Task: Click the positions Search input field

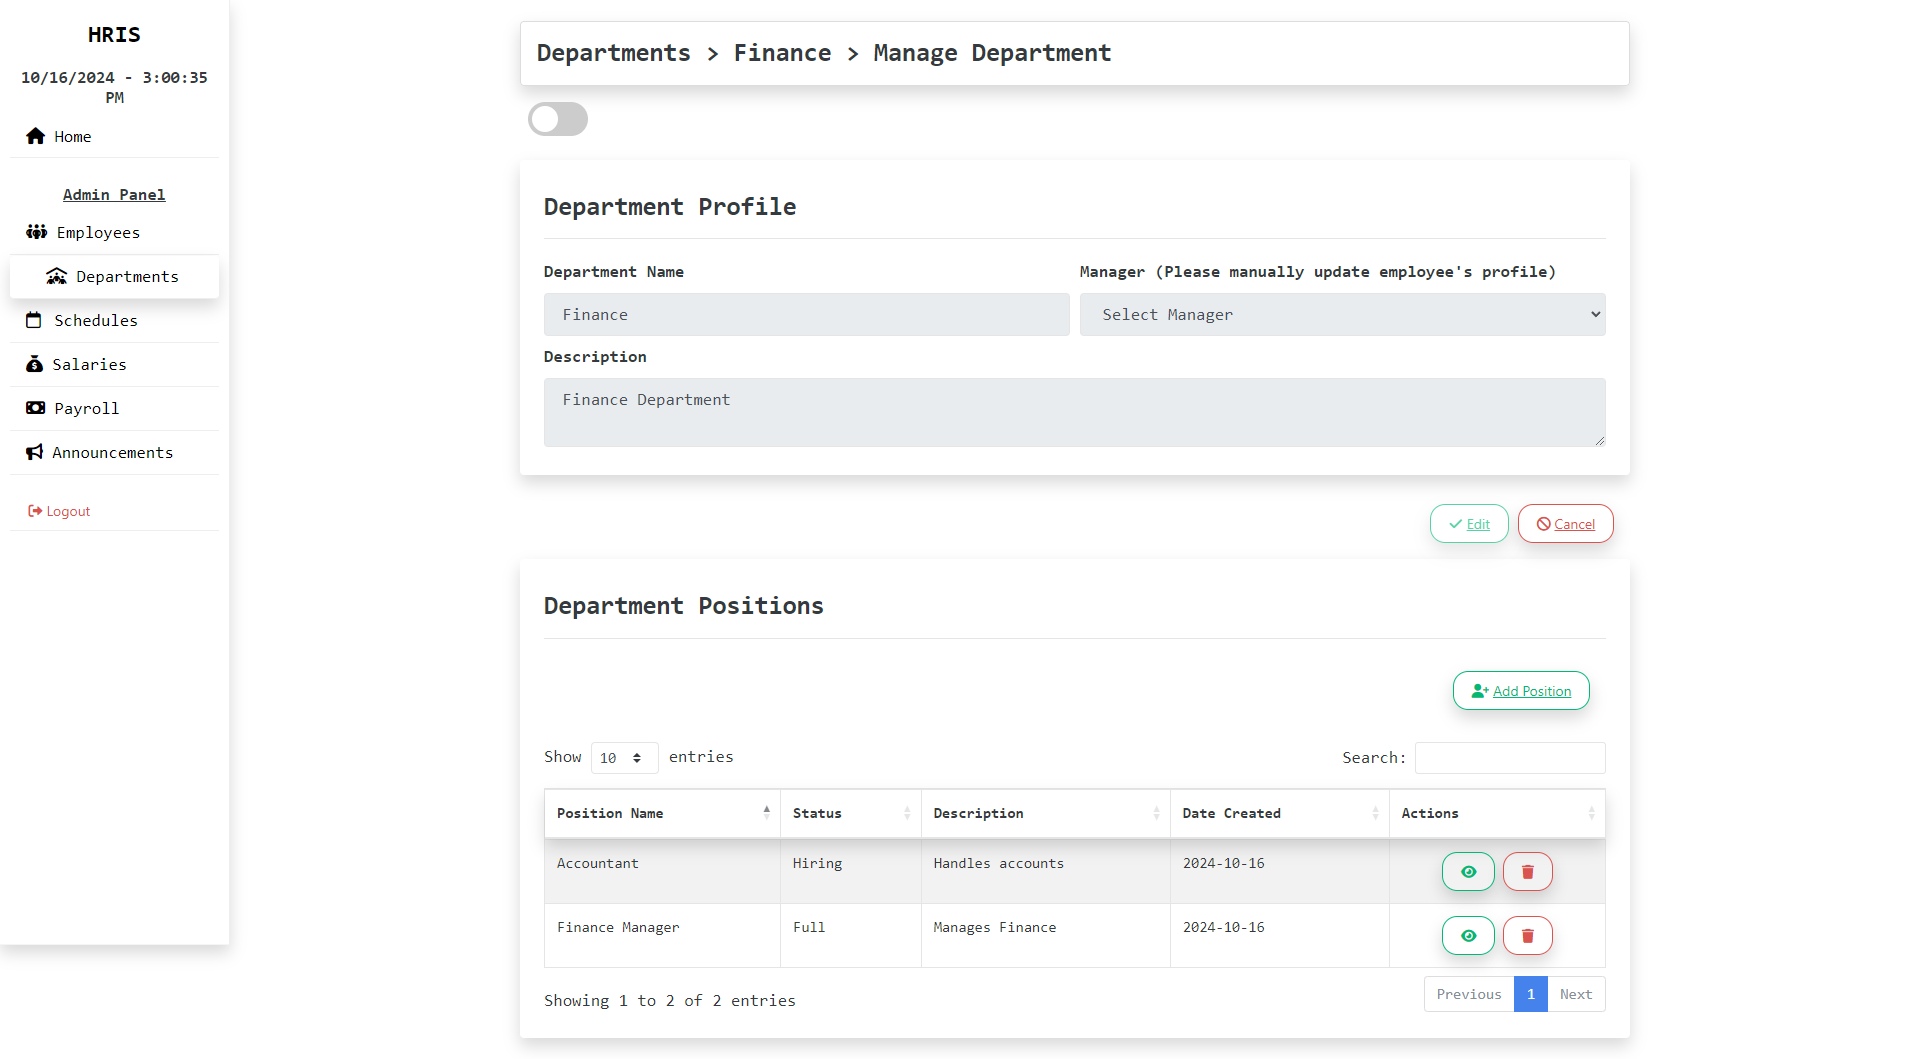Action: [x=1510, y=758]
